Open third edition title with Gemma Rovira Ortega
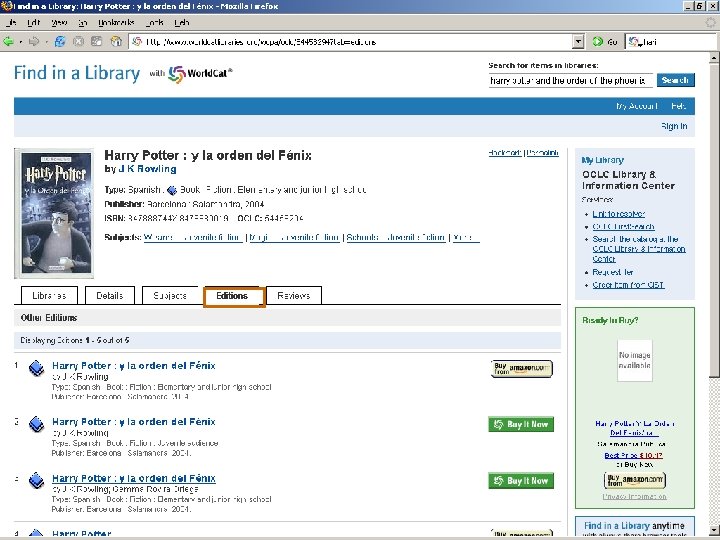Viewport: 720px width, 540px height. click(x=134, y=478)
